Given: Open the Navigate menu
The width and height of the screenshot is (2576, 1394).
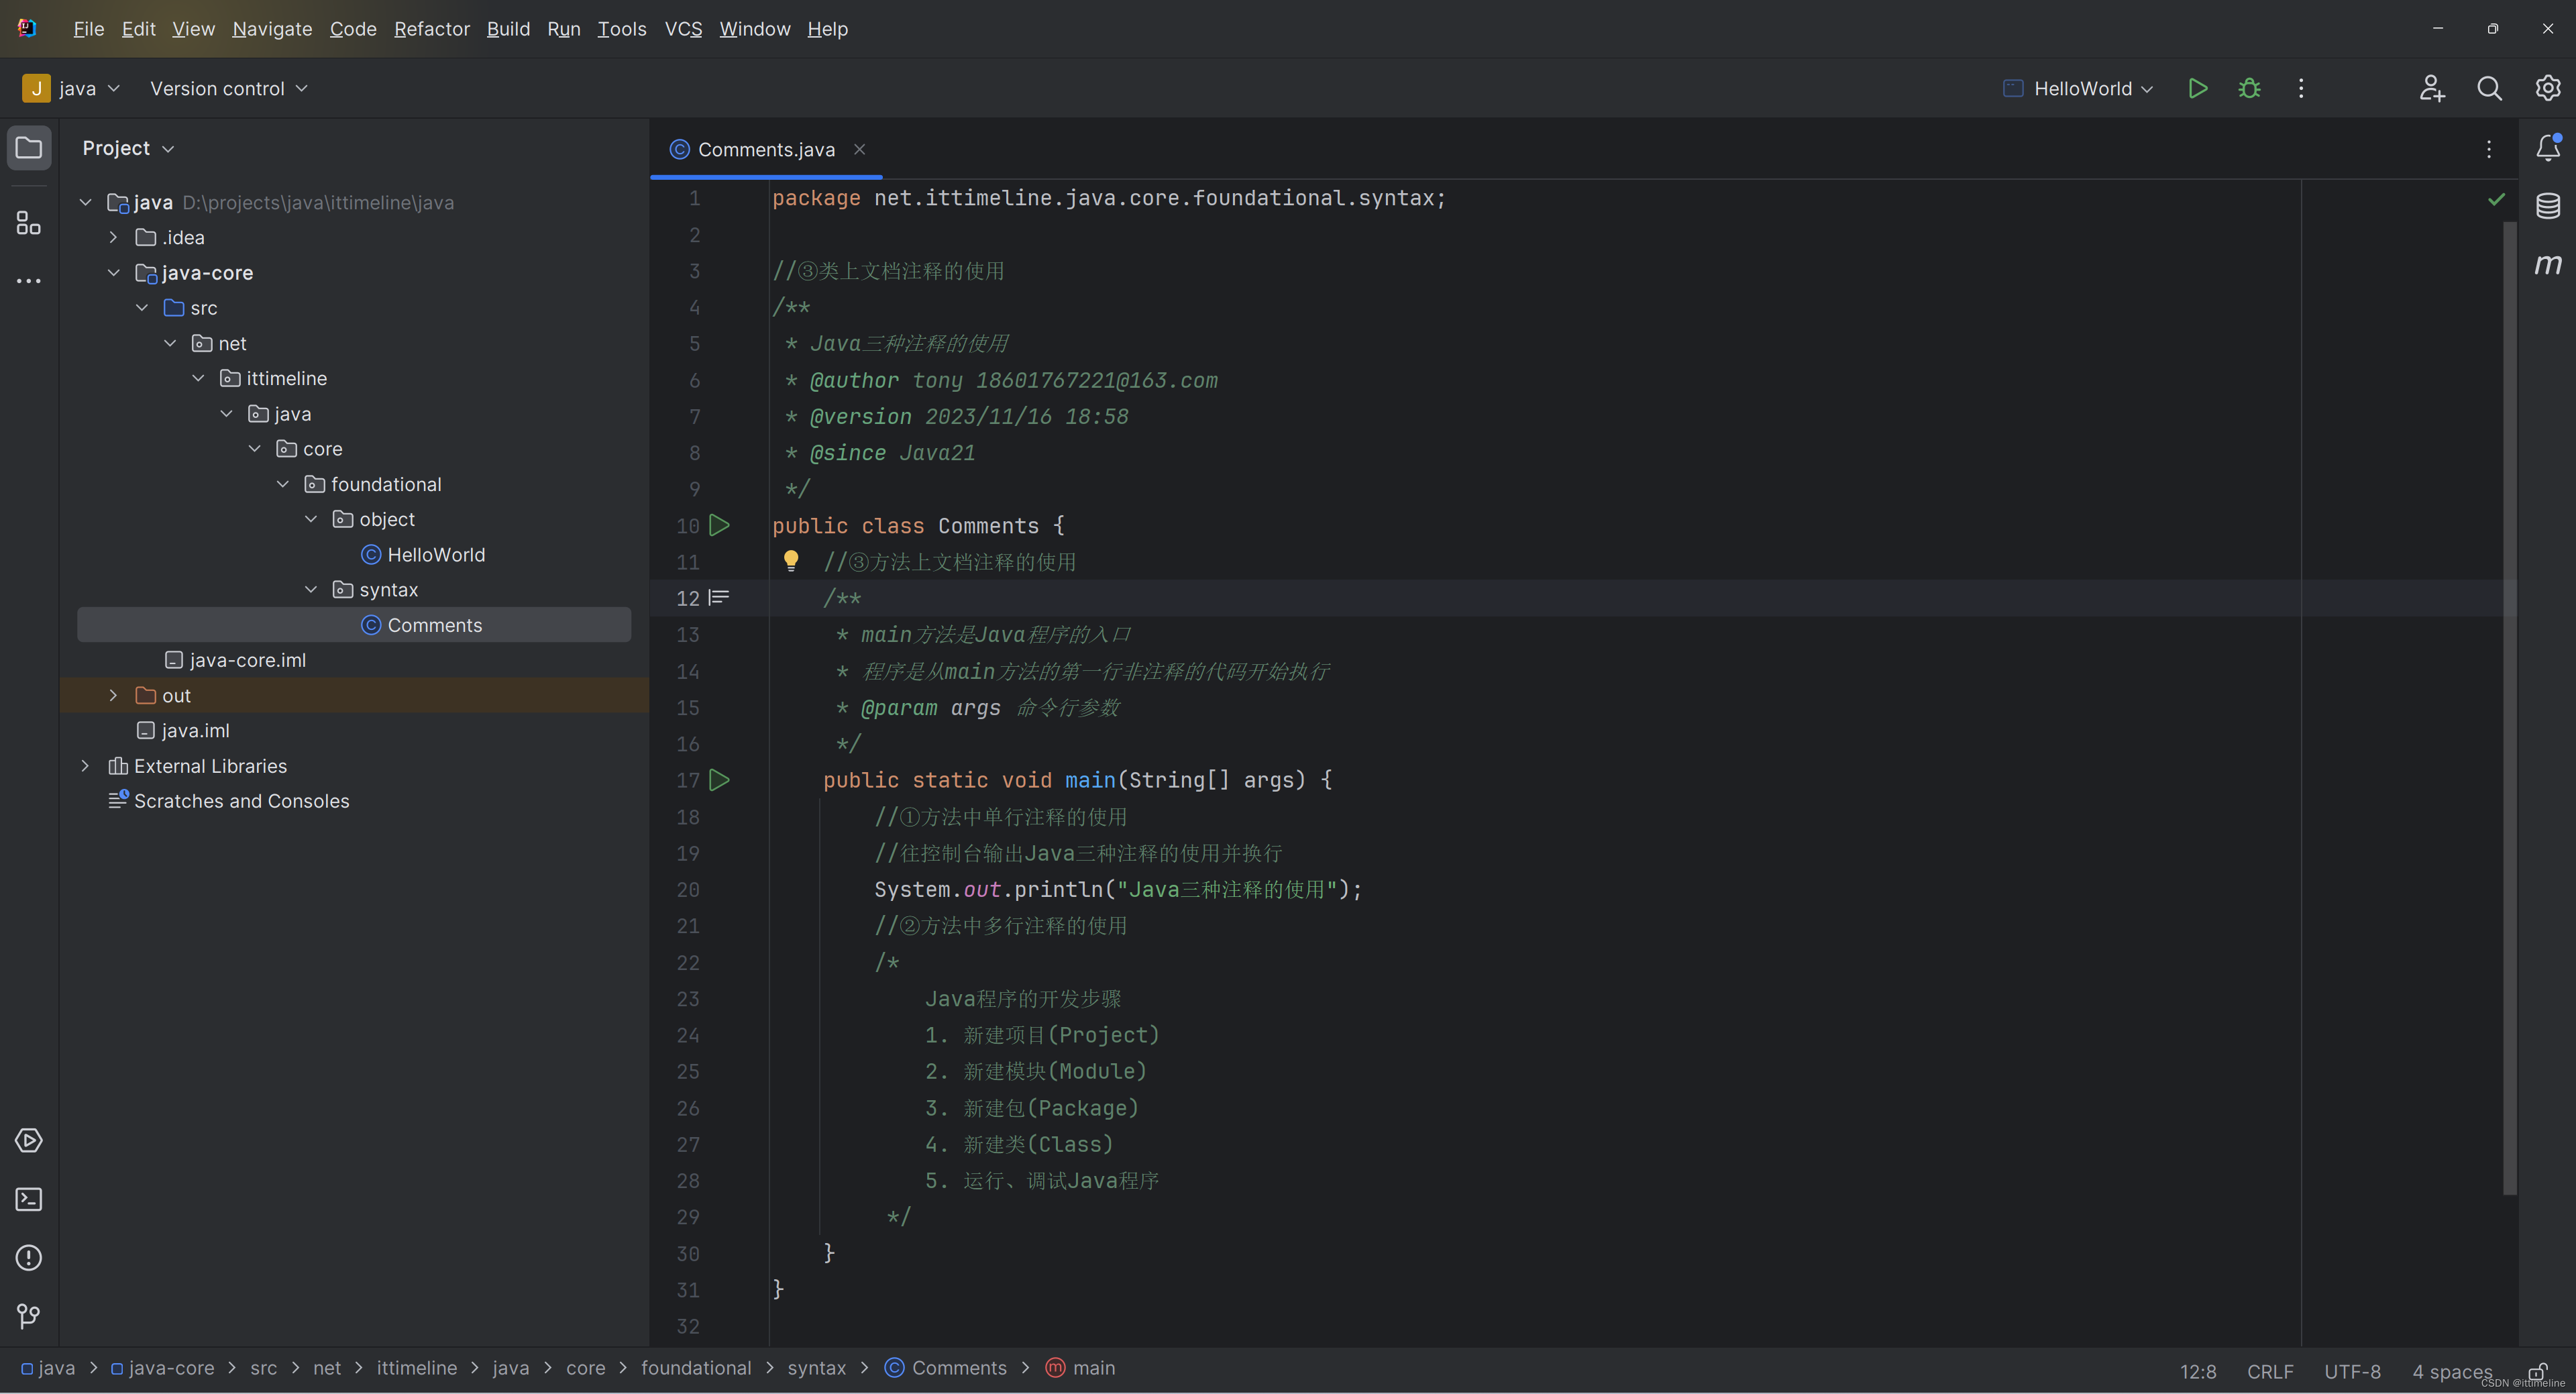Looking at the screenshot, I should click(272, 29).
